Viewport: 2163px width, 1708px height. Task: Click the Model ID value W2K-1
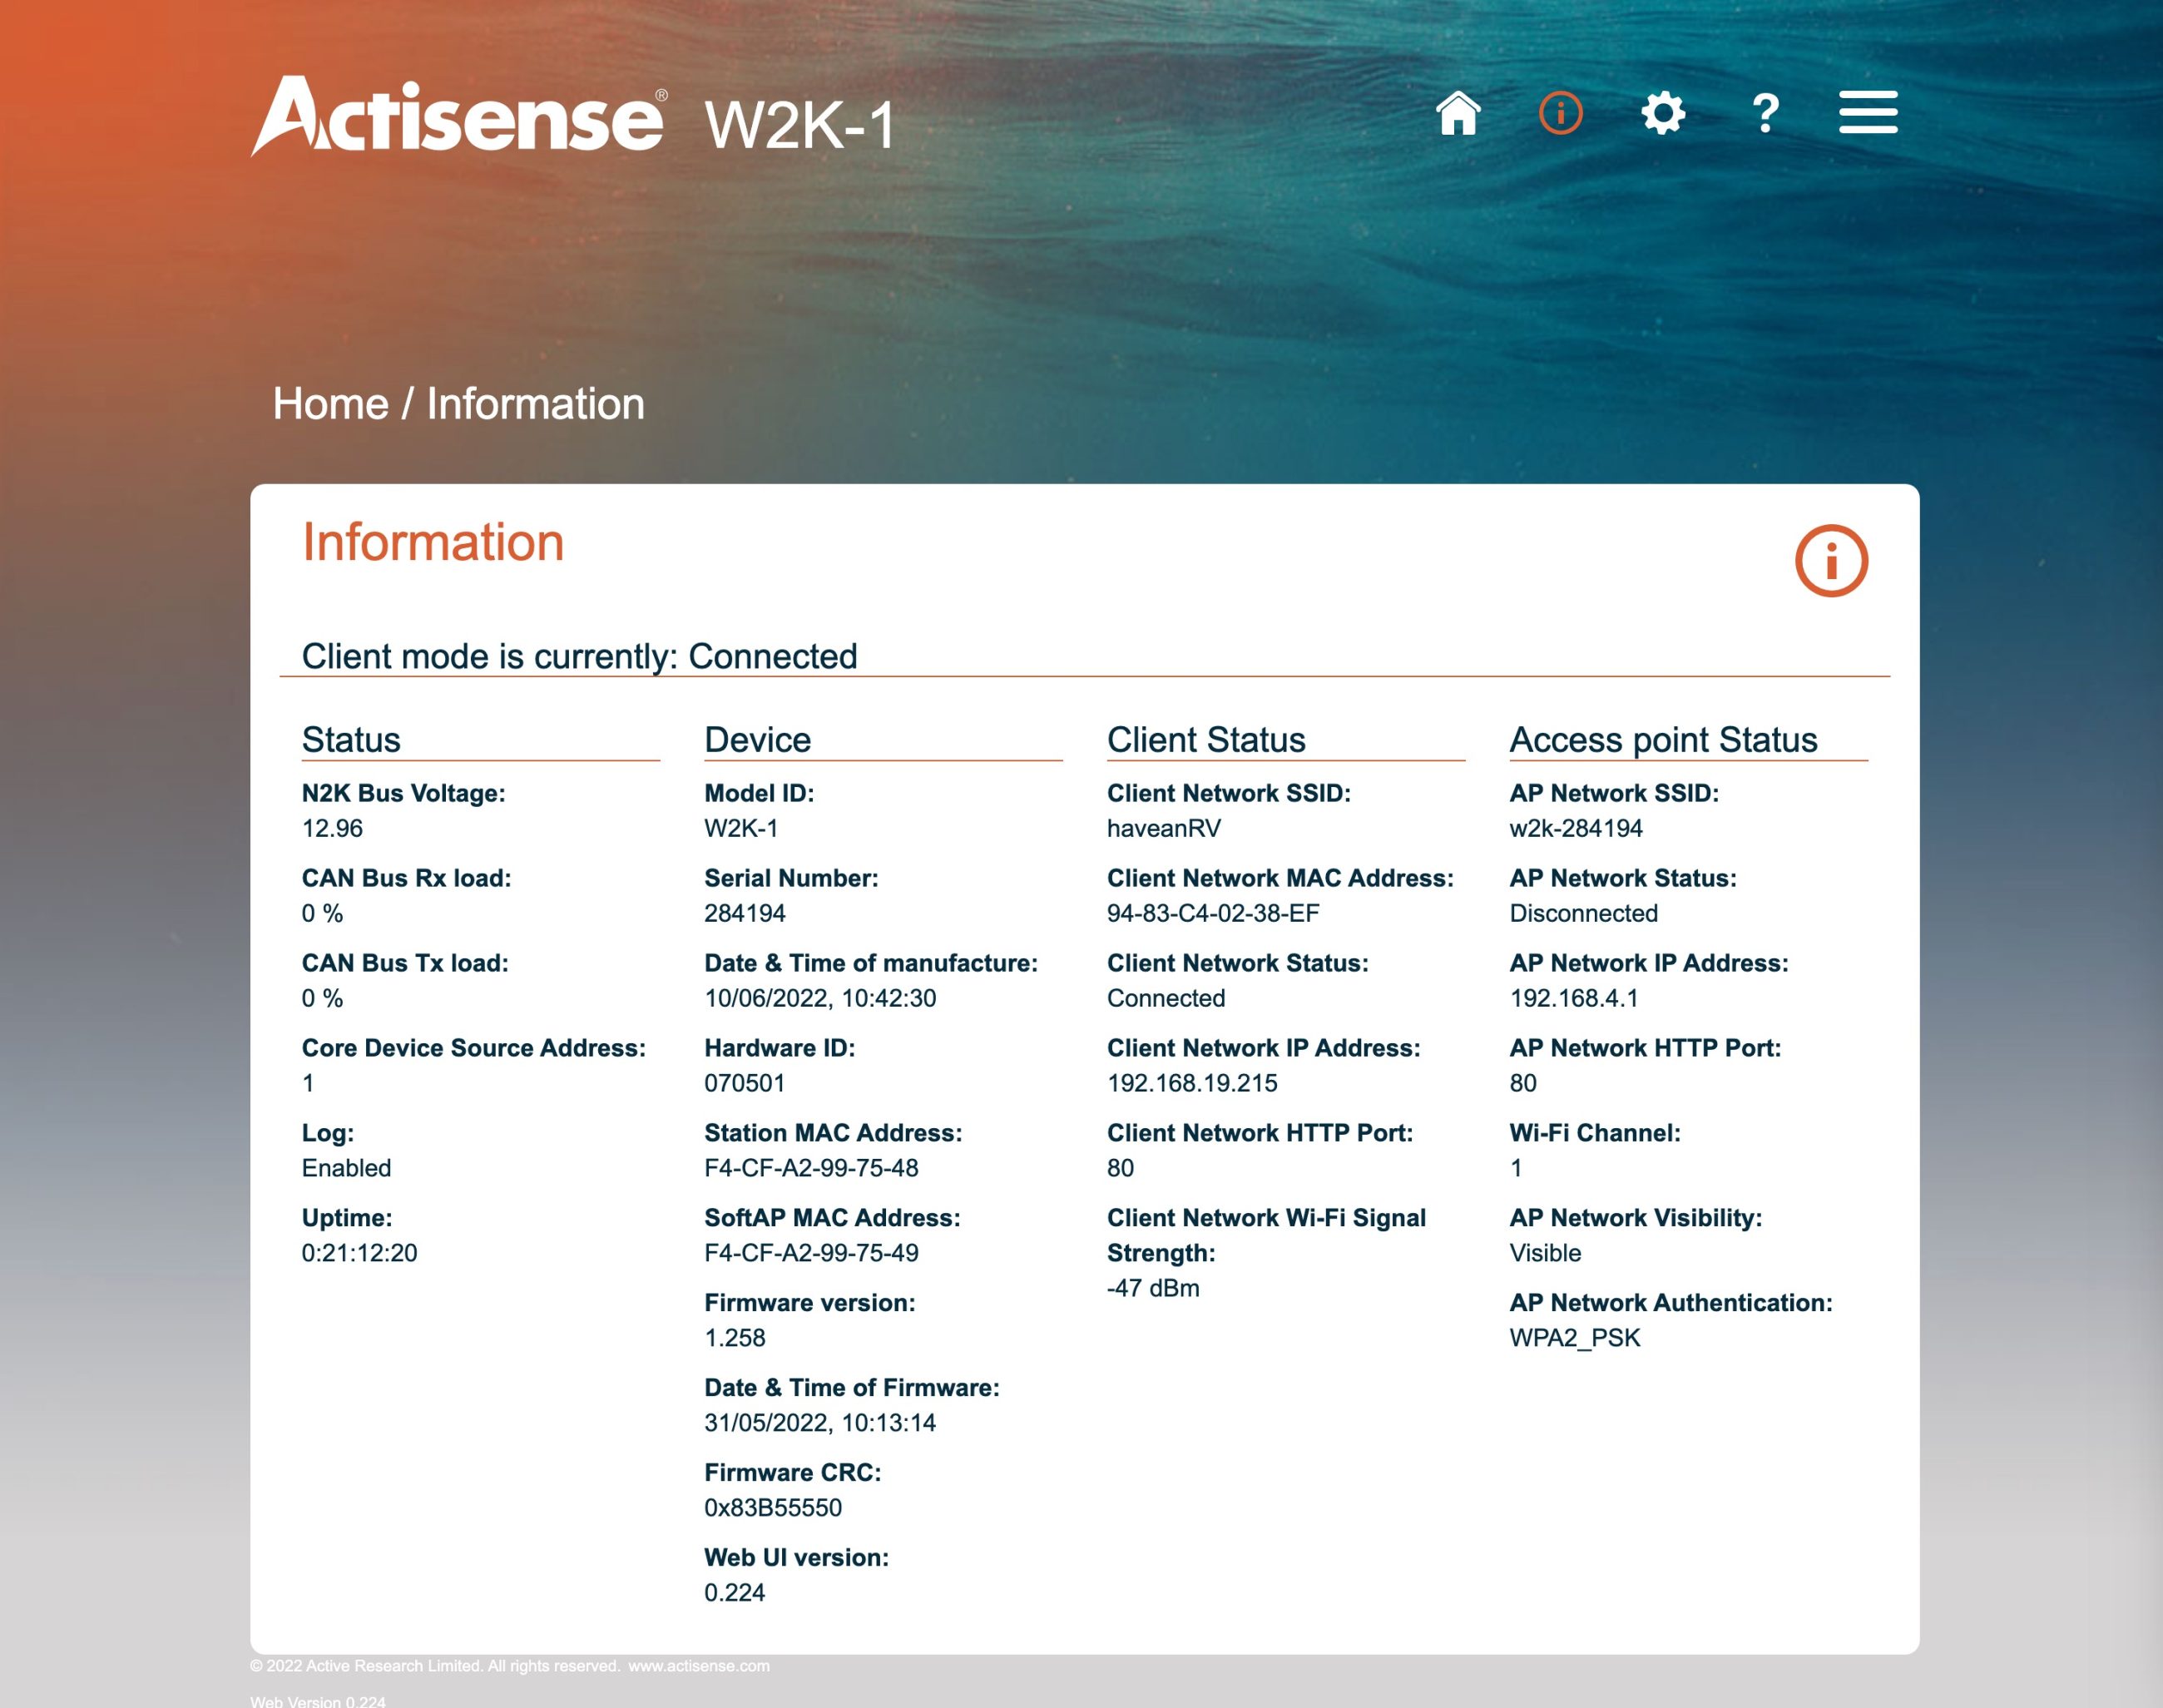(741, 828)
